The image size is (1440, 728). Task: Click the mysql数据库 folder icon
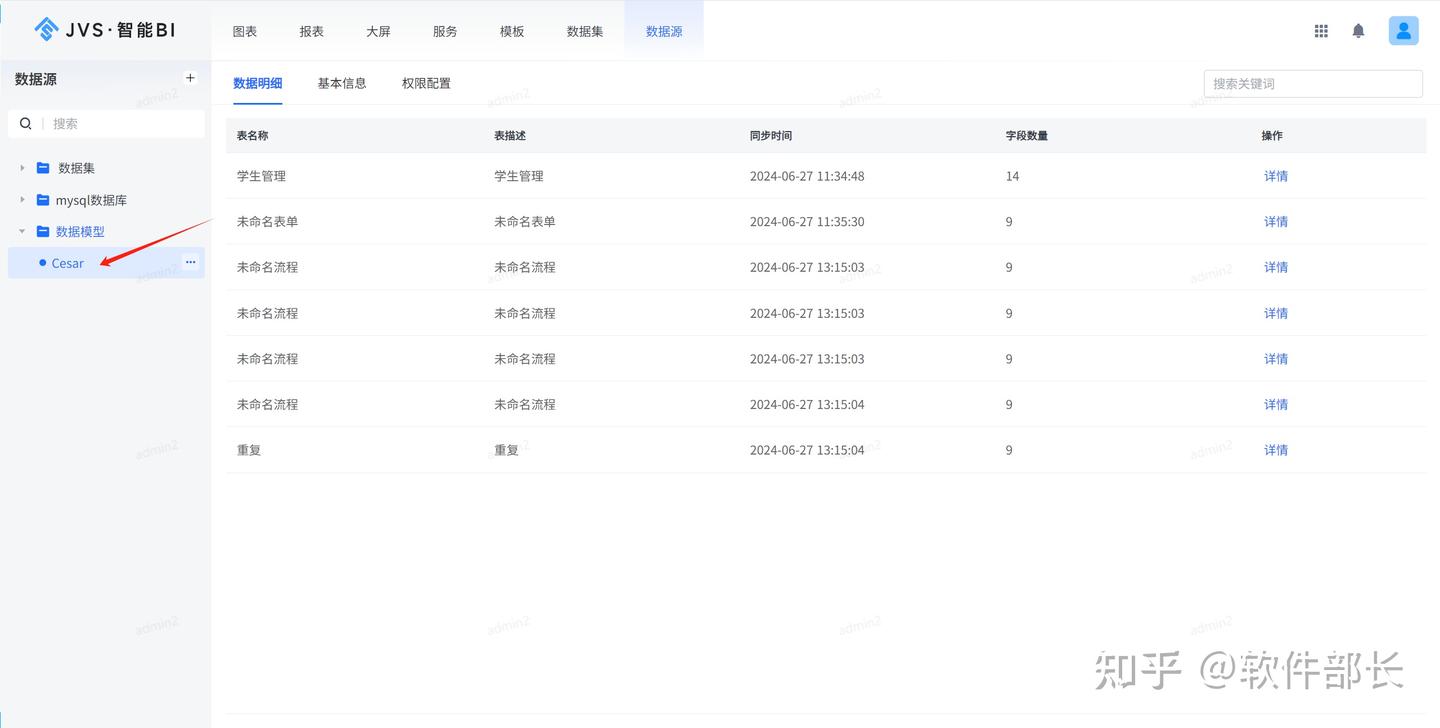43,200
